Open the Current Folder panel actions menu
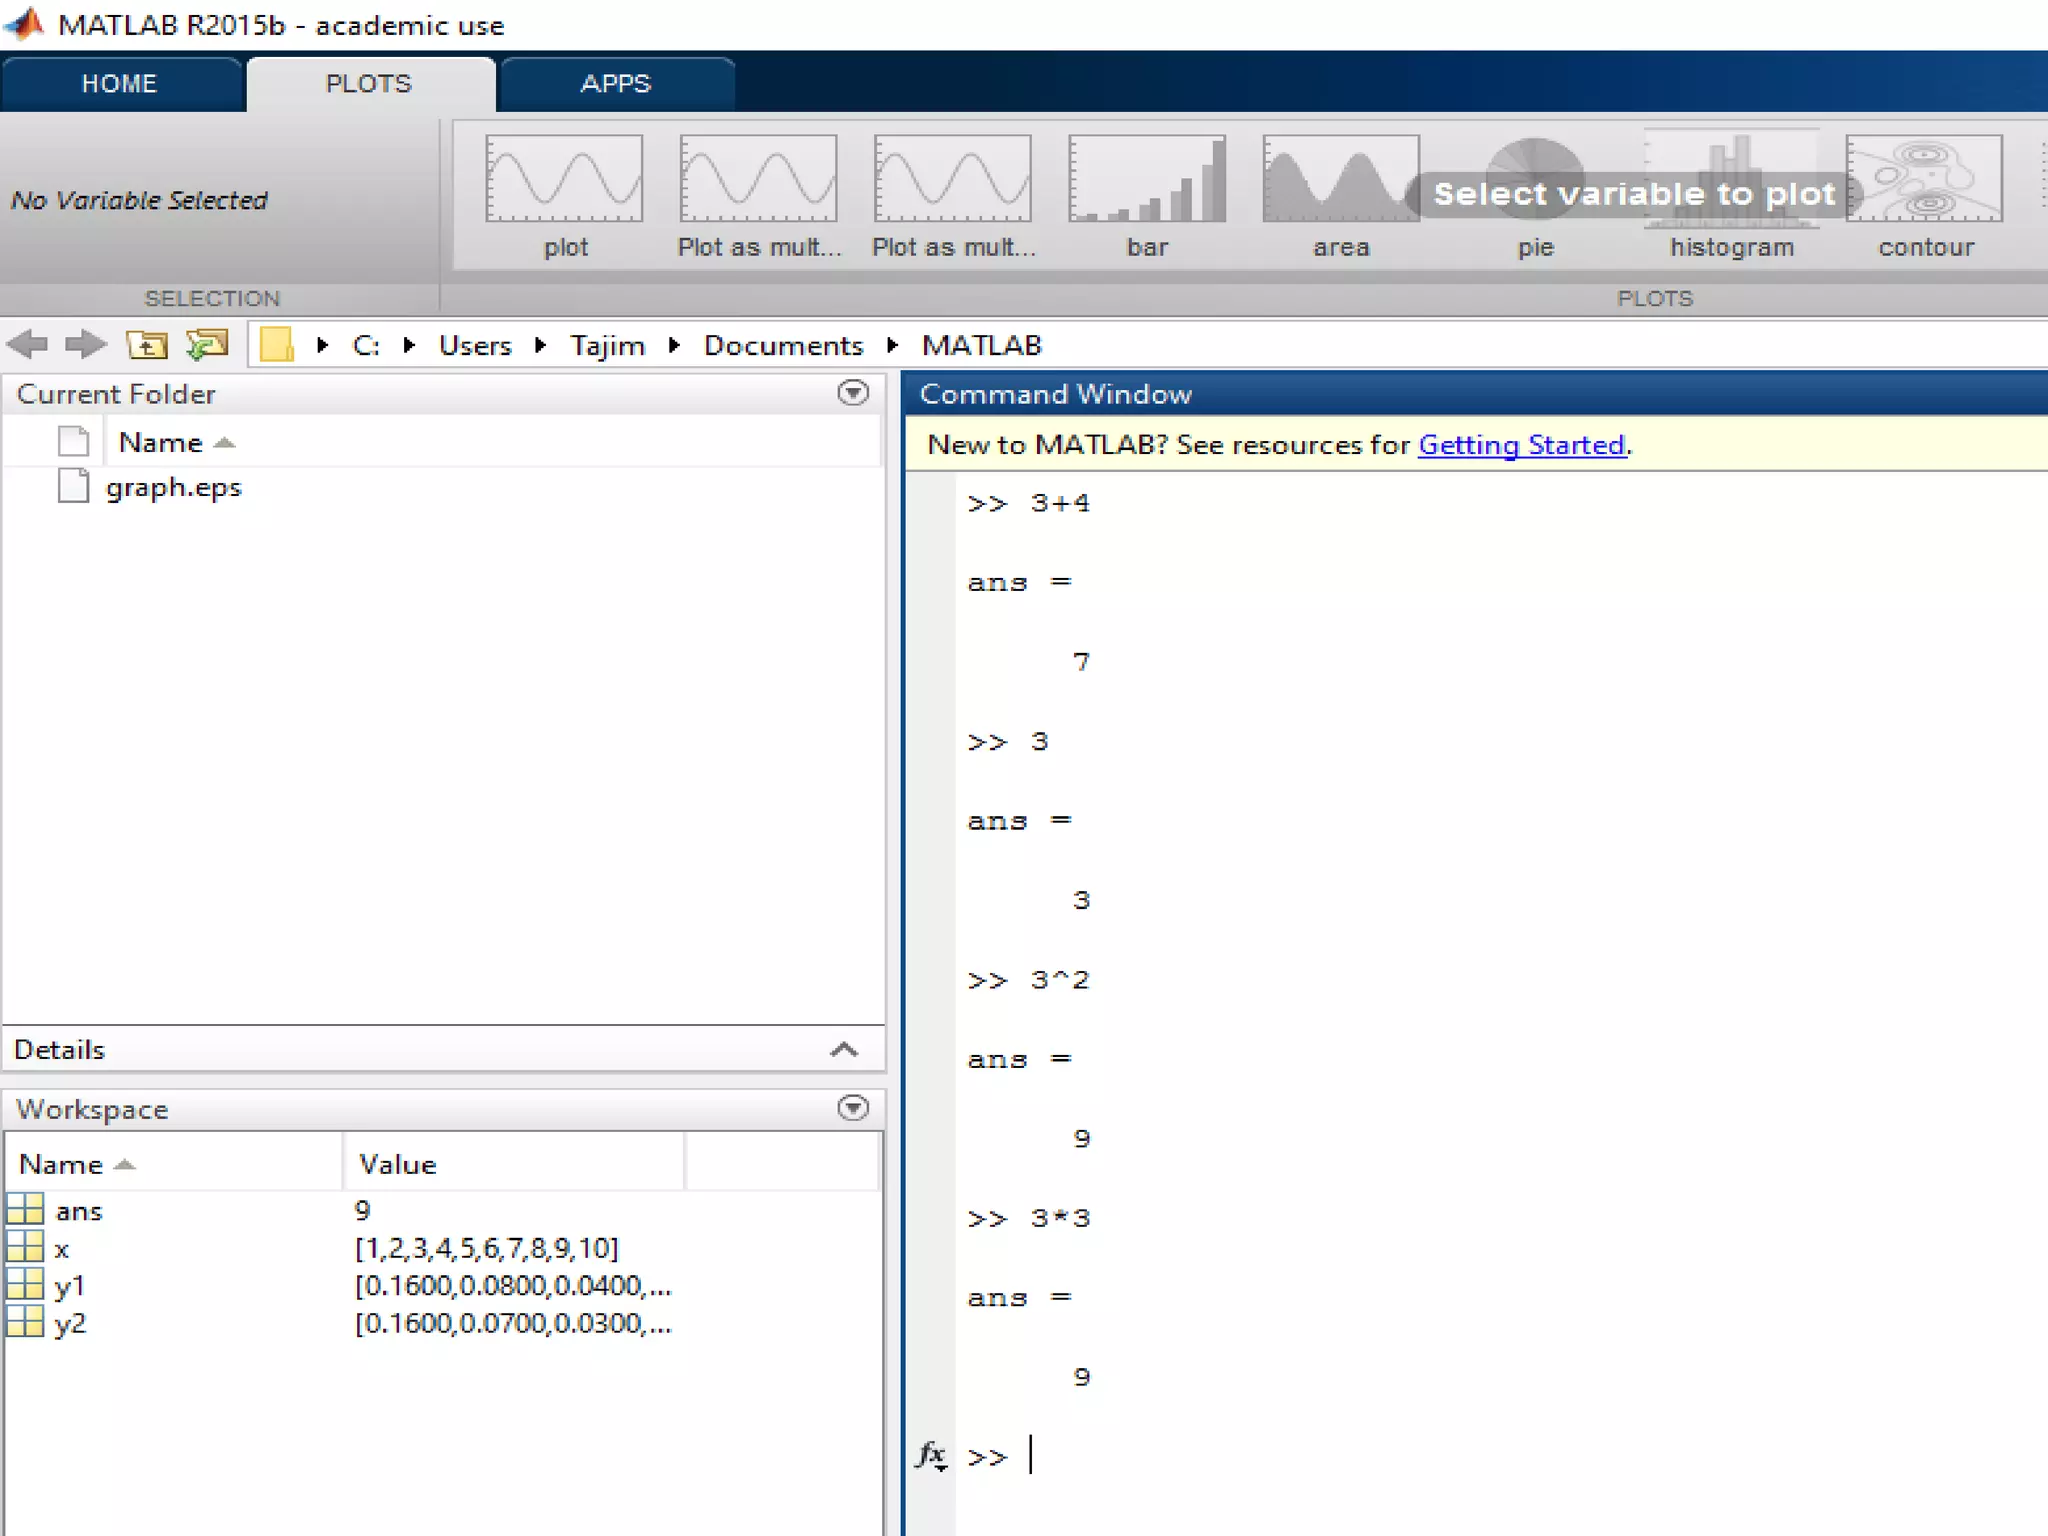Image resolution: width=2048 pixels, height=1536 pixels. [853, 393]
